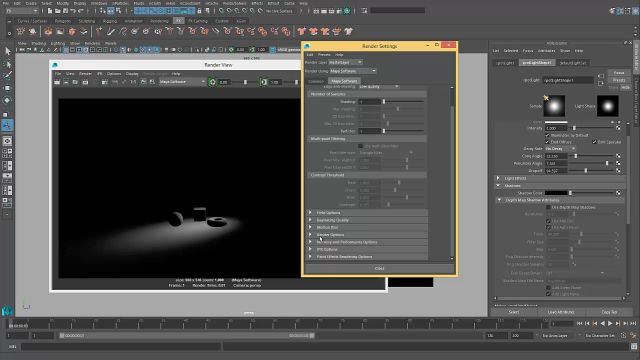This screenshot has width=640, height=360.
Task: Click Load Attributes button
Action: pos(560,312)
